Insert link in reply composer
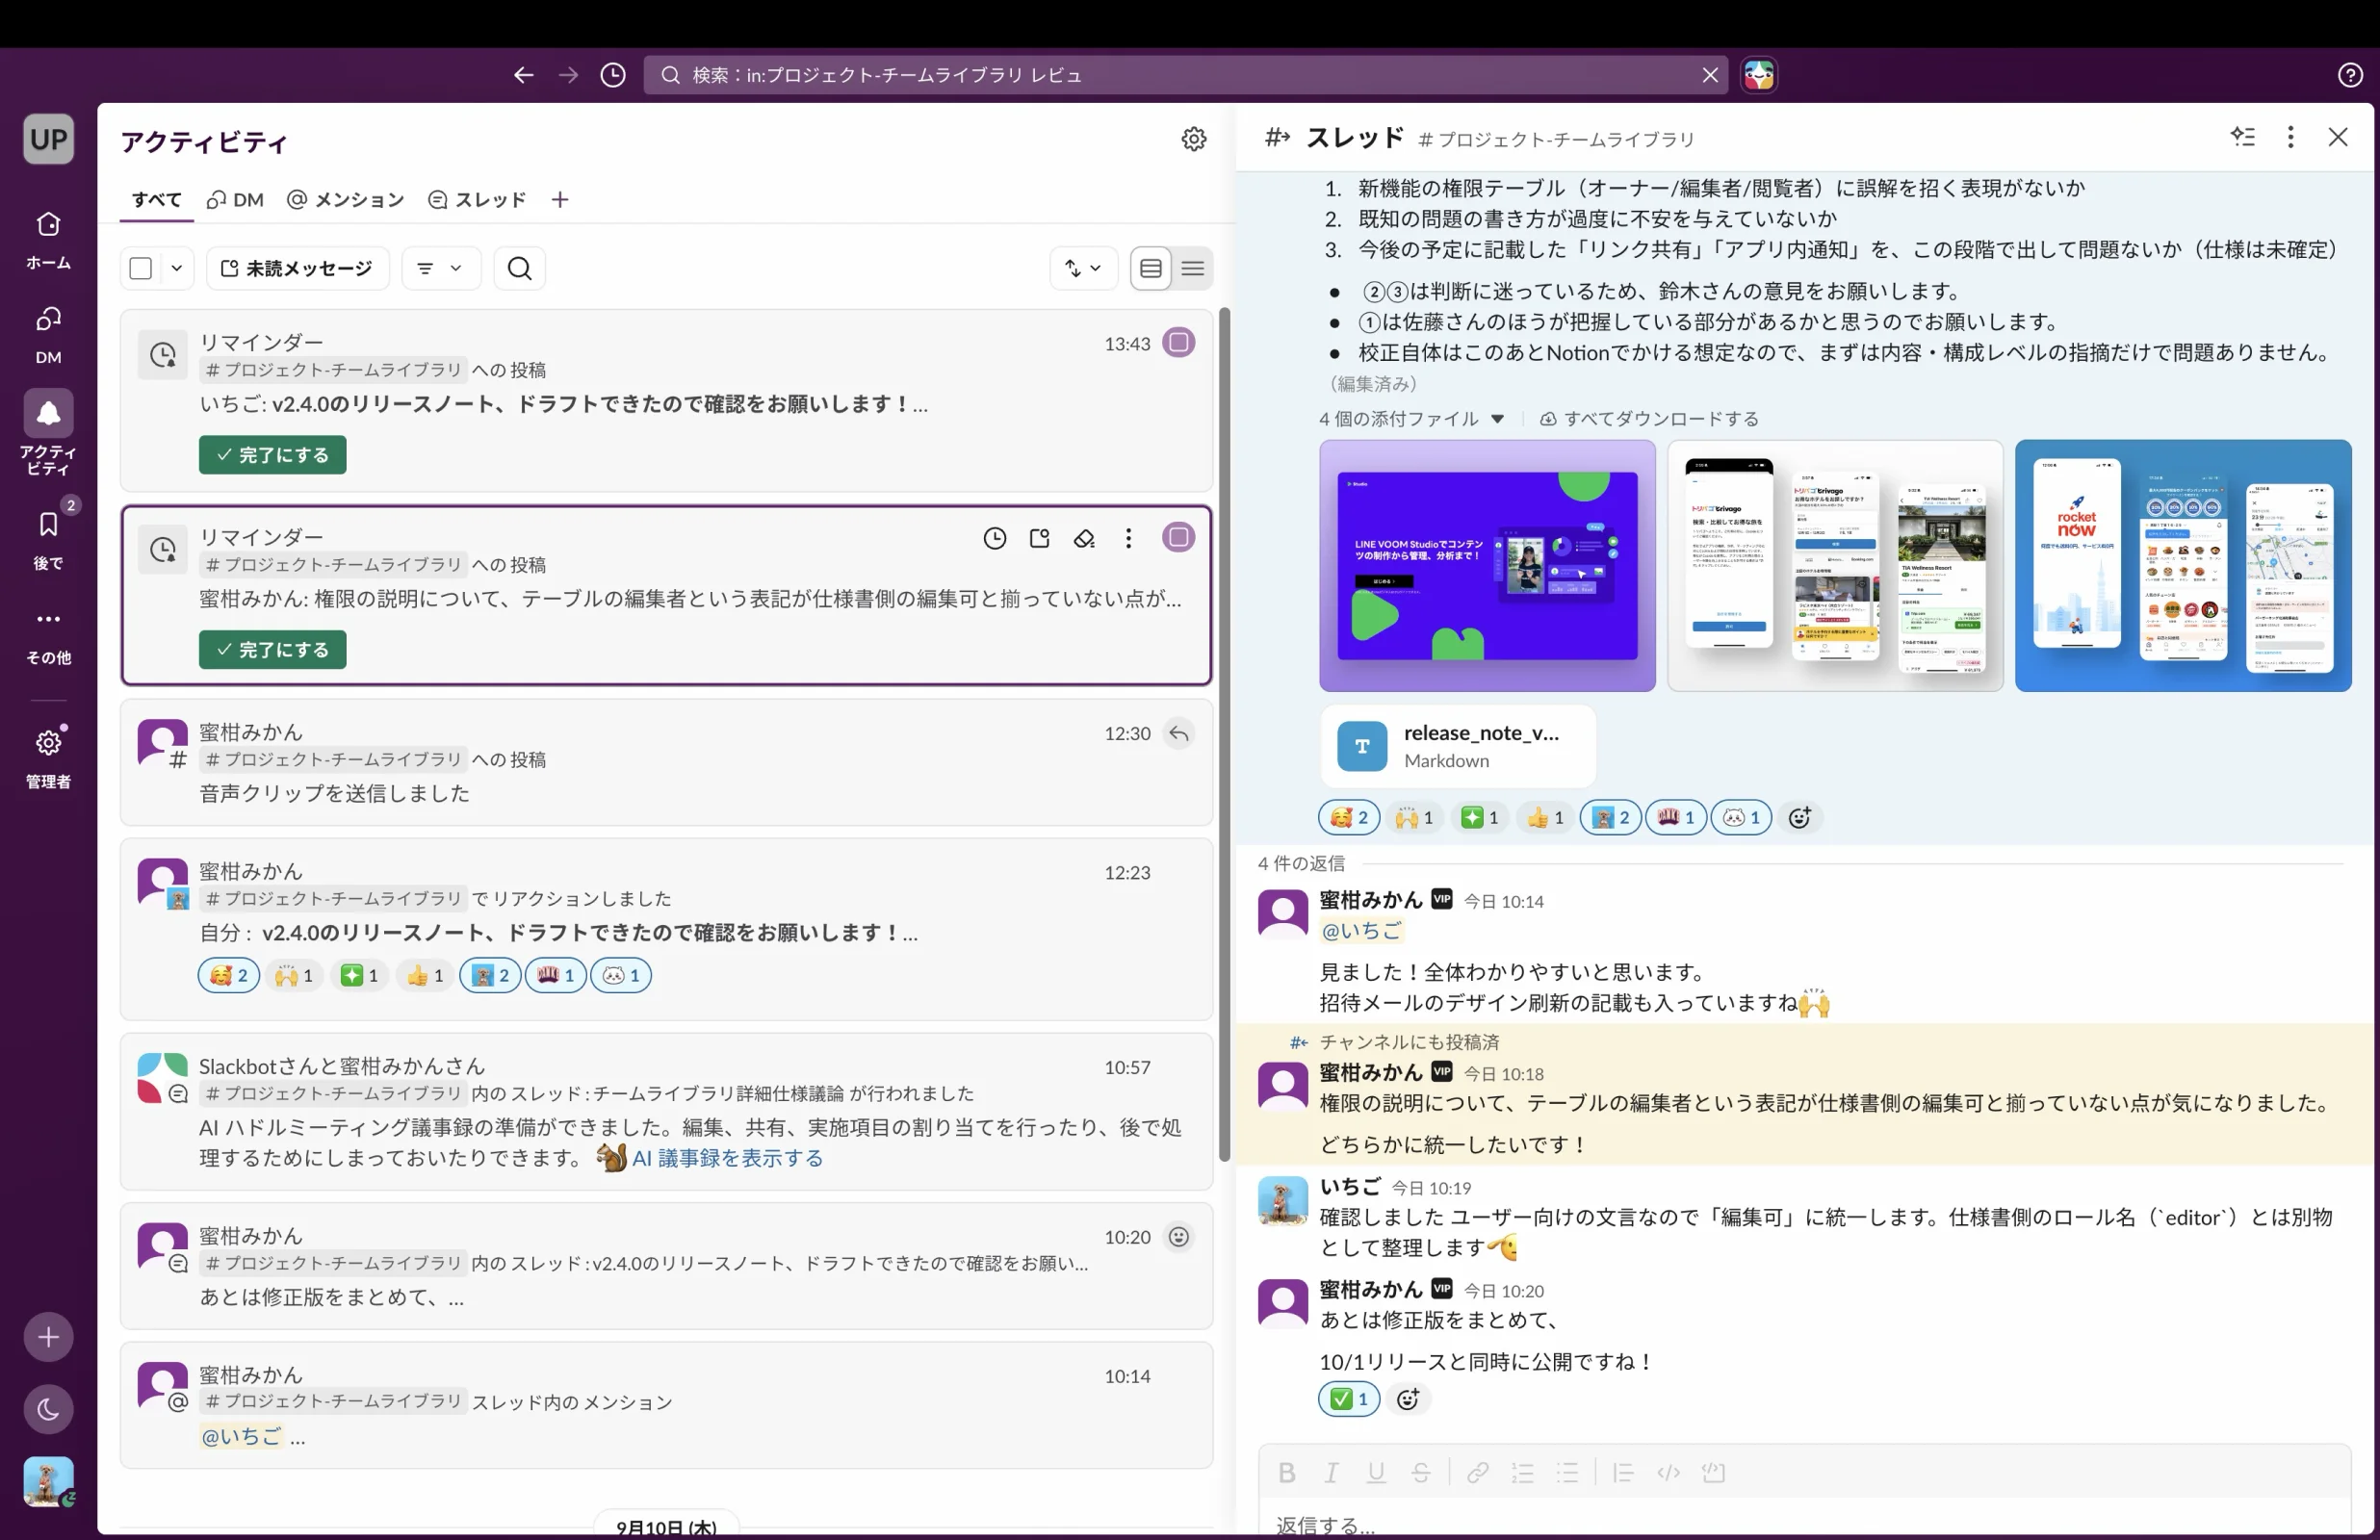The width and height of the screenshot is (2380, 1540). tap(1478, 1473)
